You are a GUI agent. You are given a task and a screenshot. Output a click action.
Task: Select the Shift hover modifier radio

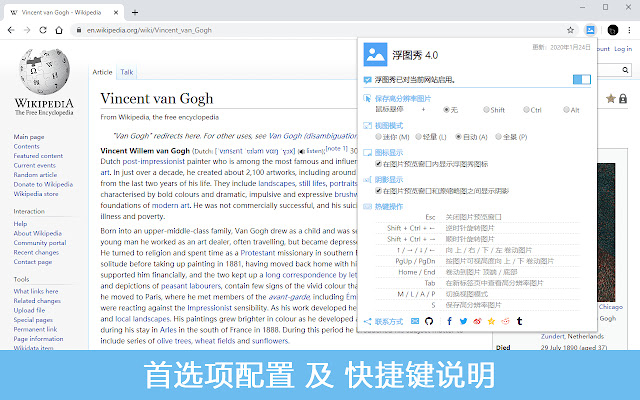tap(486, 110)
